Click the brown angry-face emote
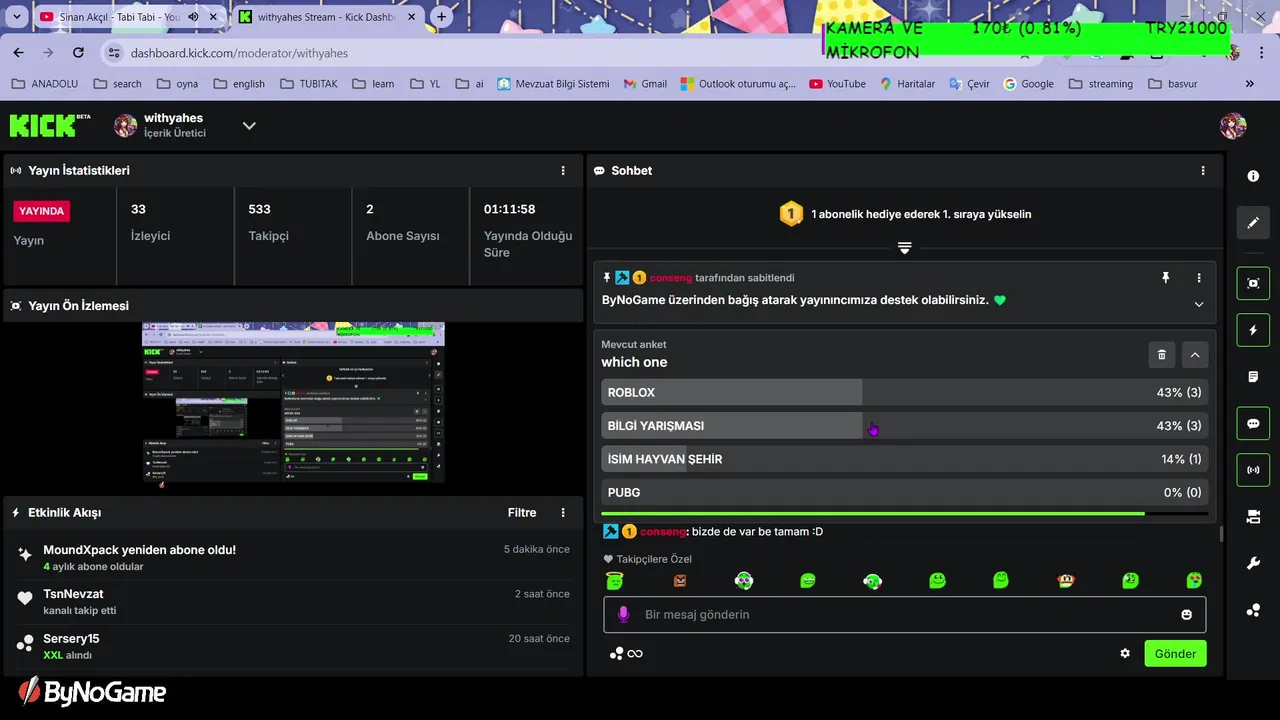Viewport: 1280px width, 720px height. click(x=680, y=581)
